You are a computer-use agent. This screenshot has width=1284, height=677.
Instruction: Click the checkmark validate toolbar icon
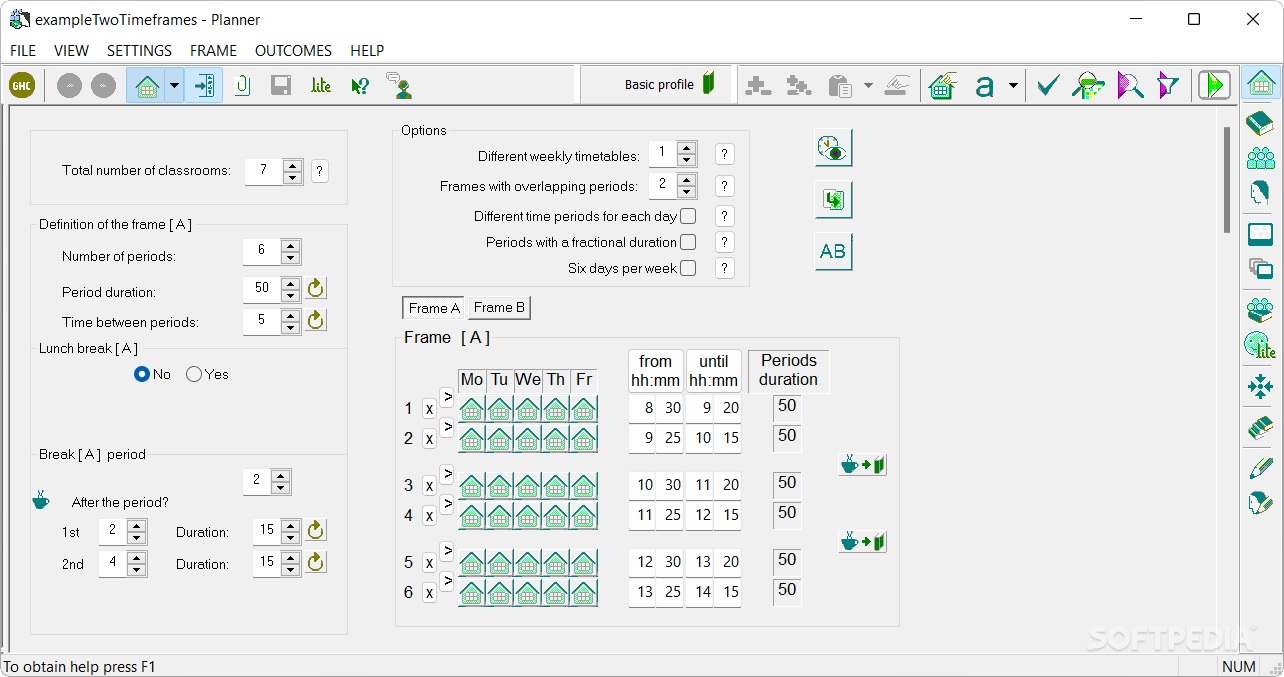(x=1047, y=86)
